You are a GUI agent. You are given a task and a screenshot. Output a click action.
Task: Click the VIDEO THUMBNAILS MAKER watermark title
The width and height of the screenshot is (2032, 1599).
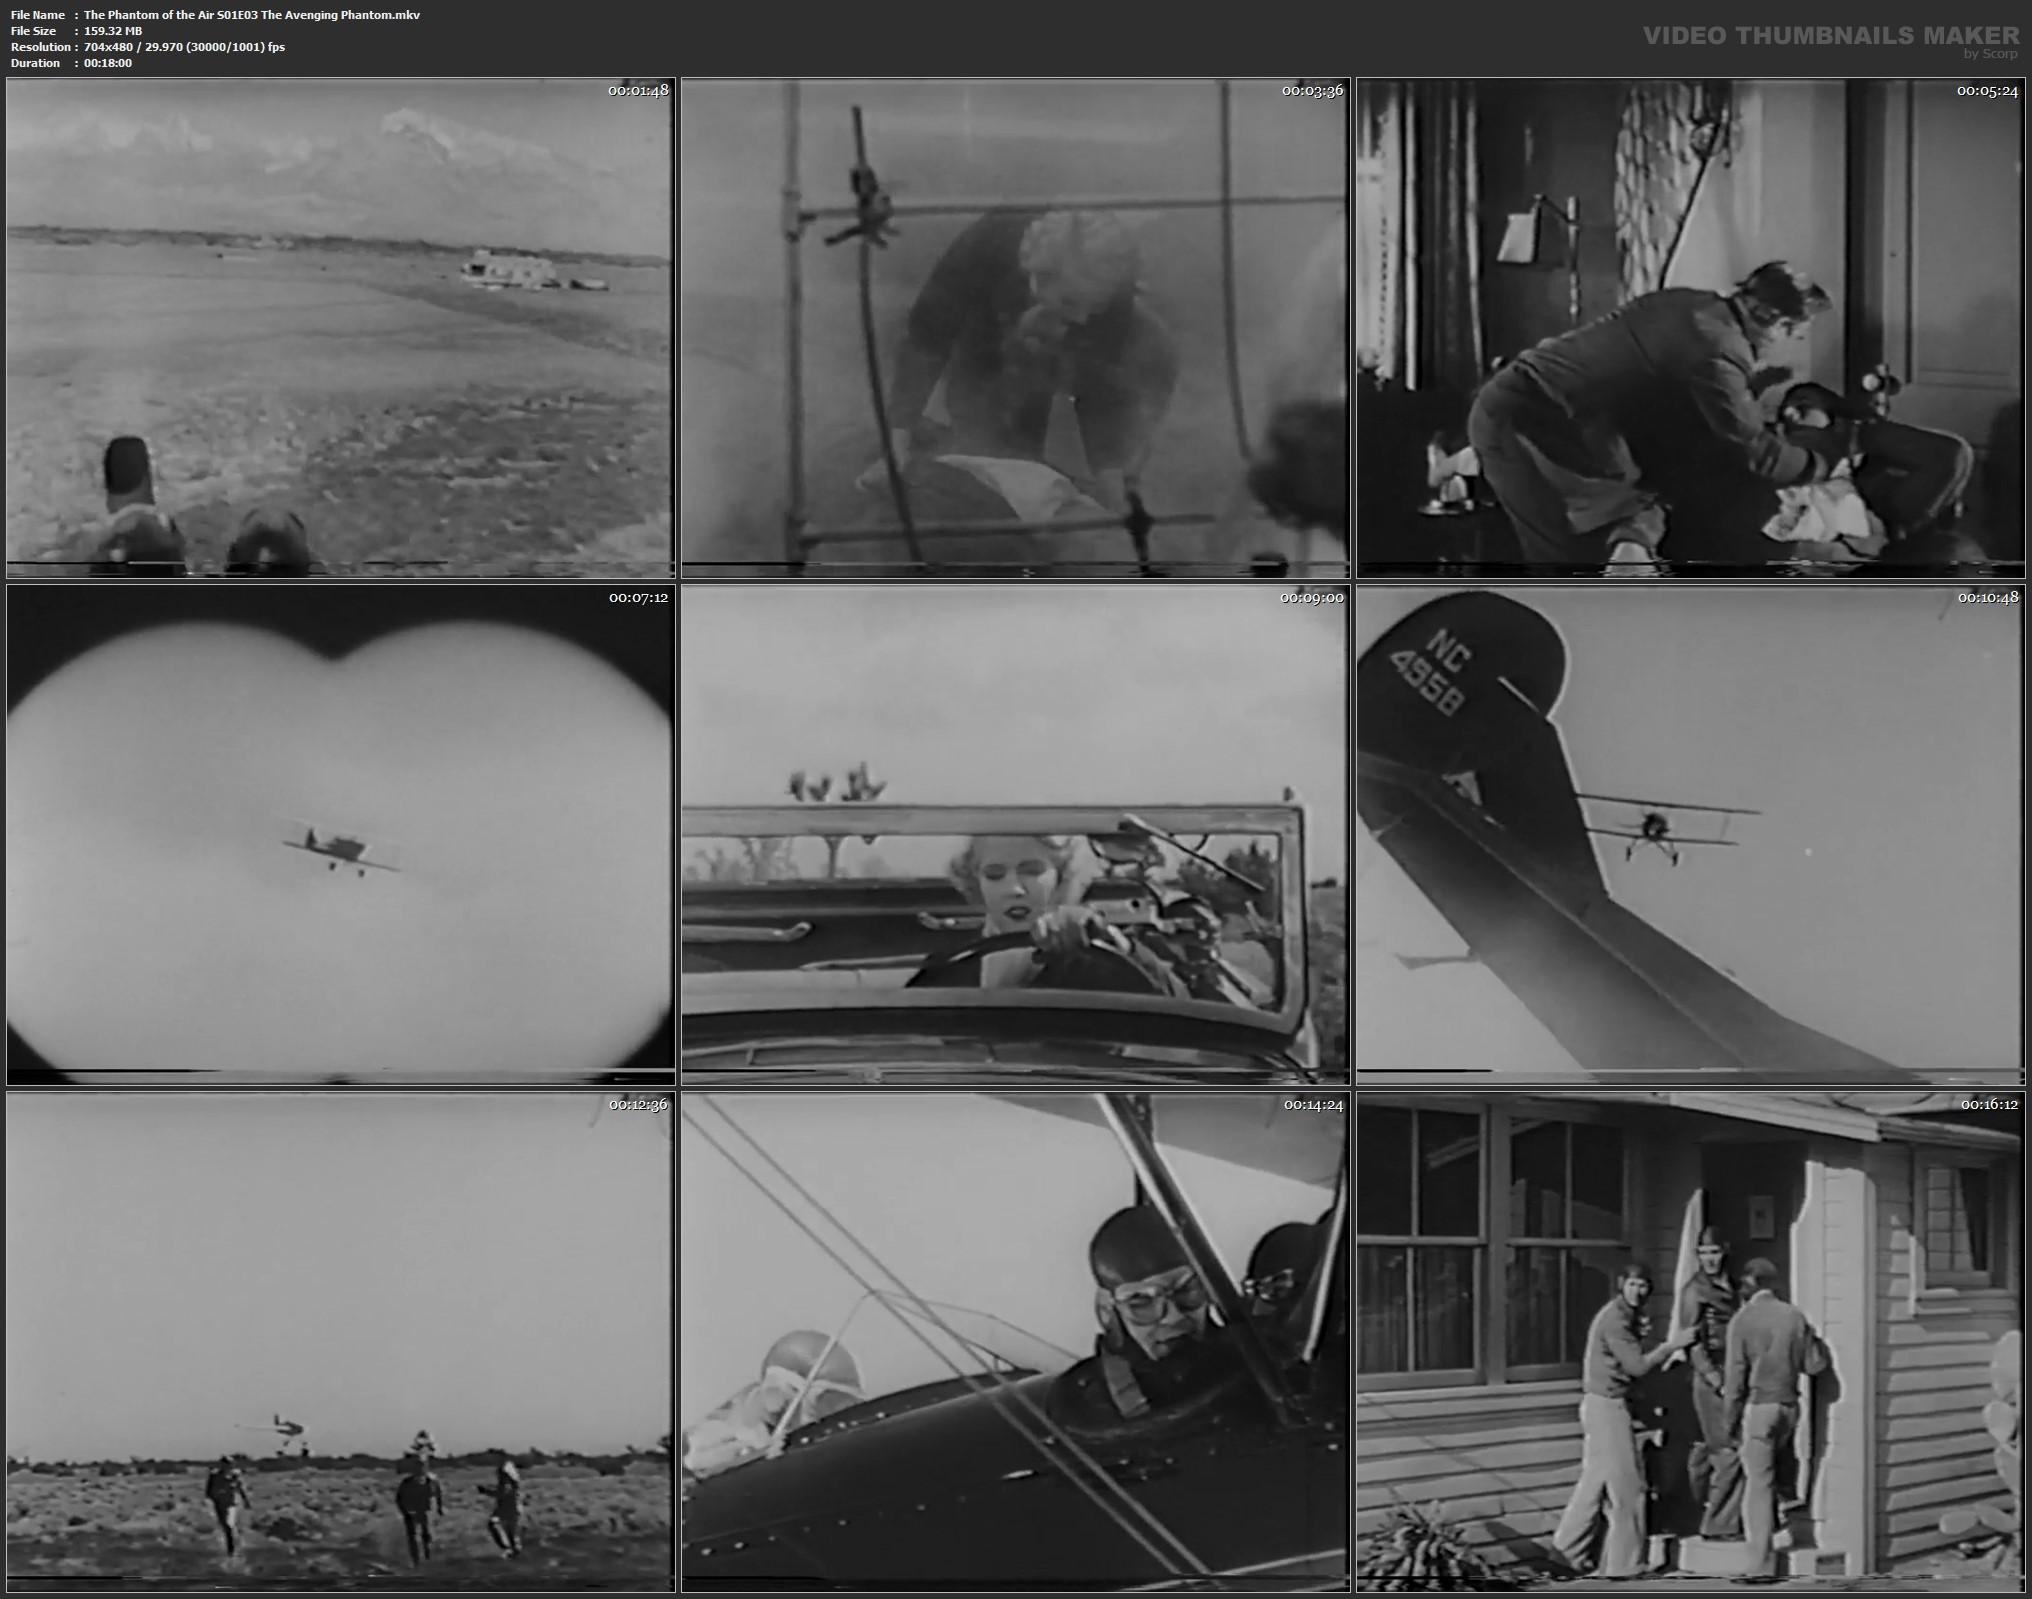click(x=1830, y=35)
